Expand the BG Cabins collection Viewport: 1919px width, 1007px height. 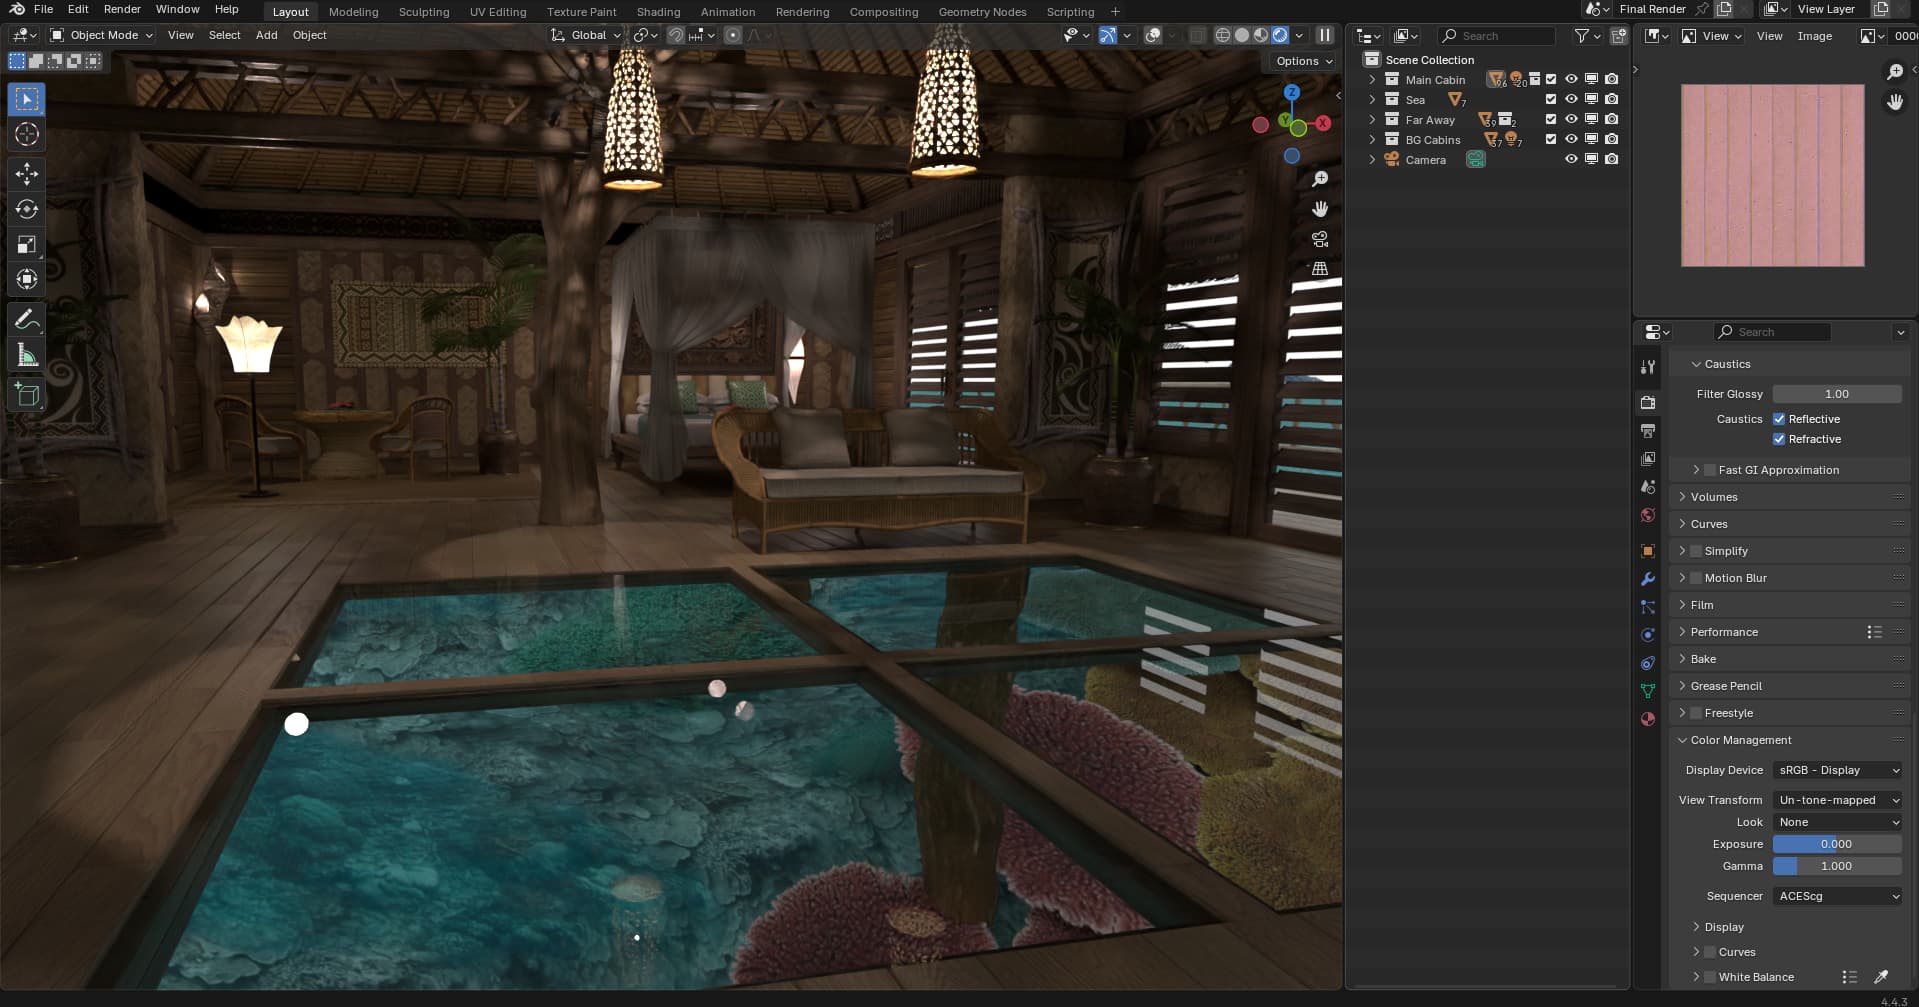click(x=1372, y=139)
